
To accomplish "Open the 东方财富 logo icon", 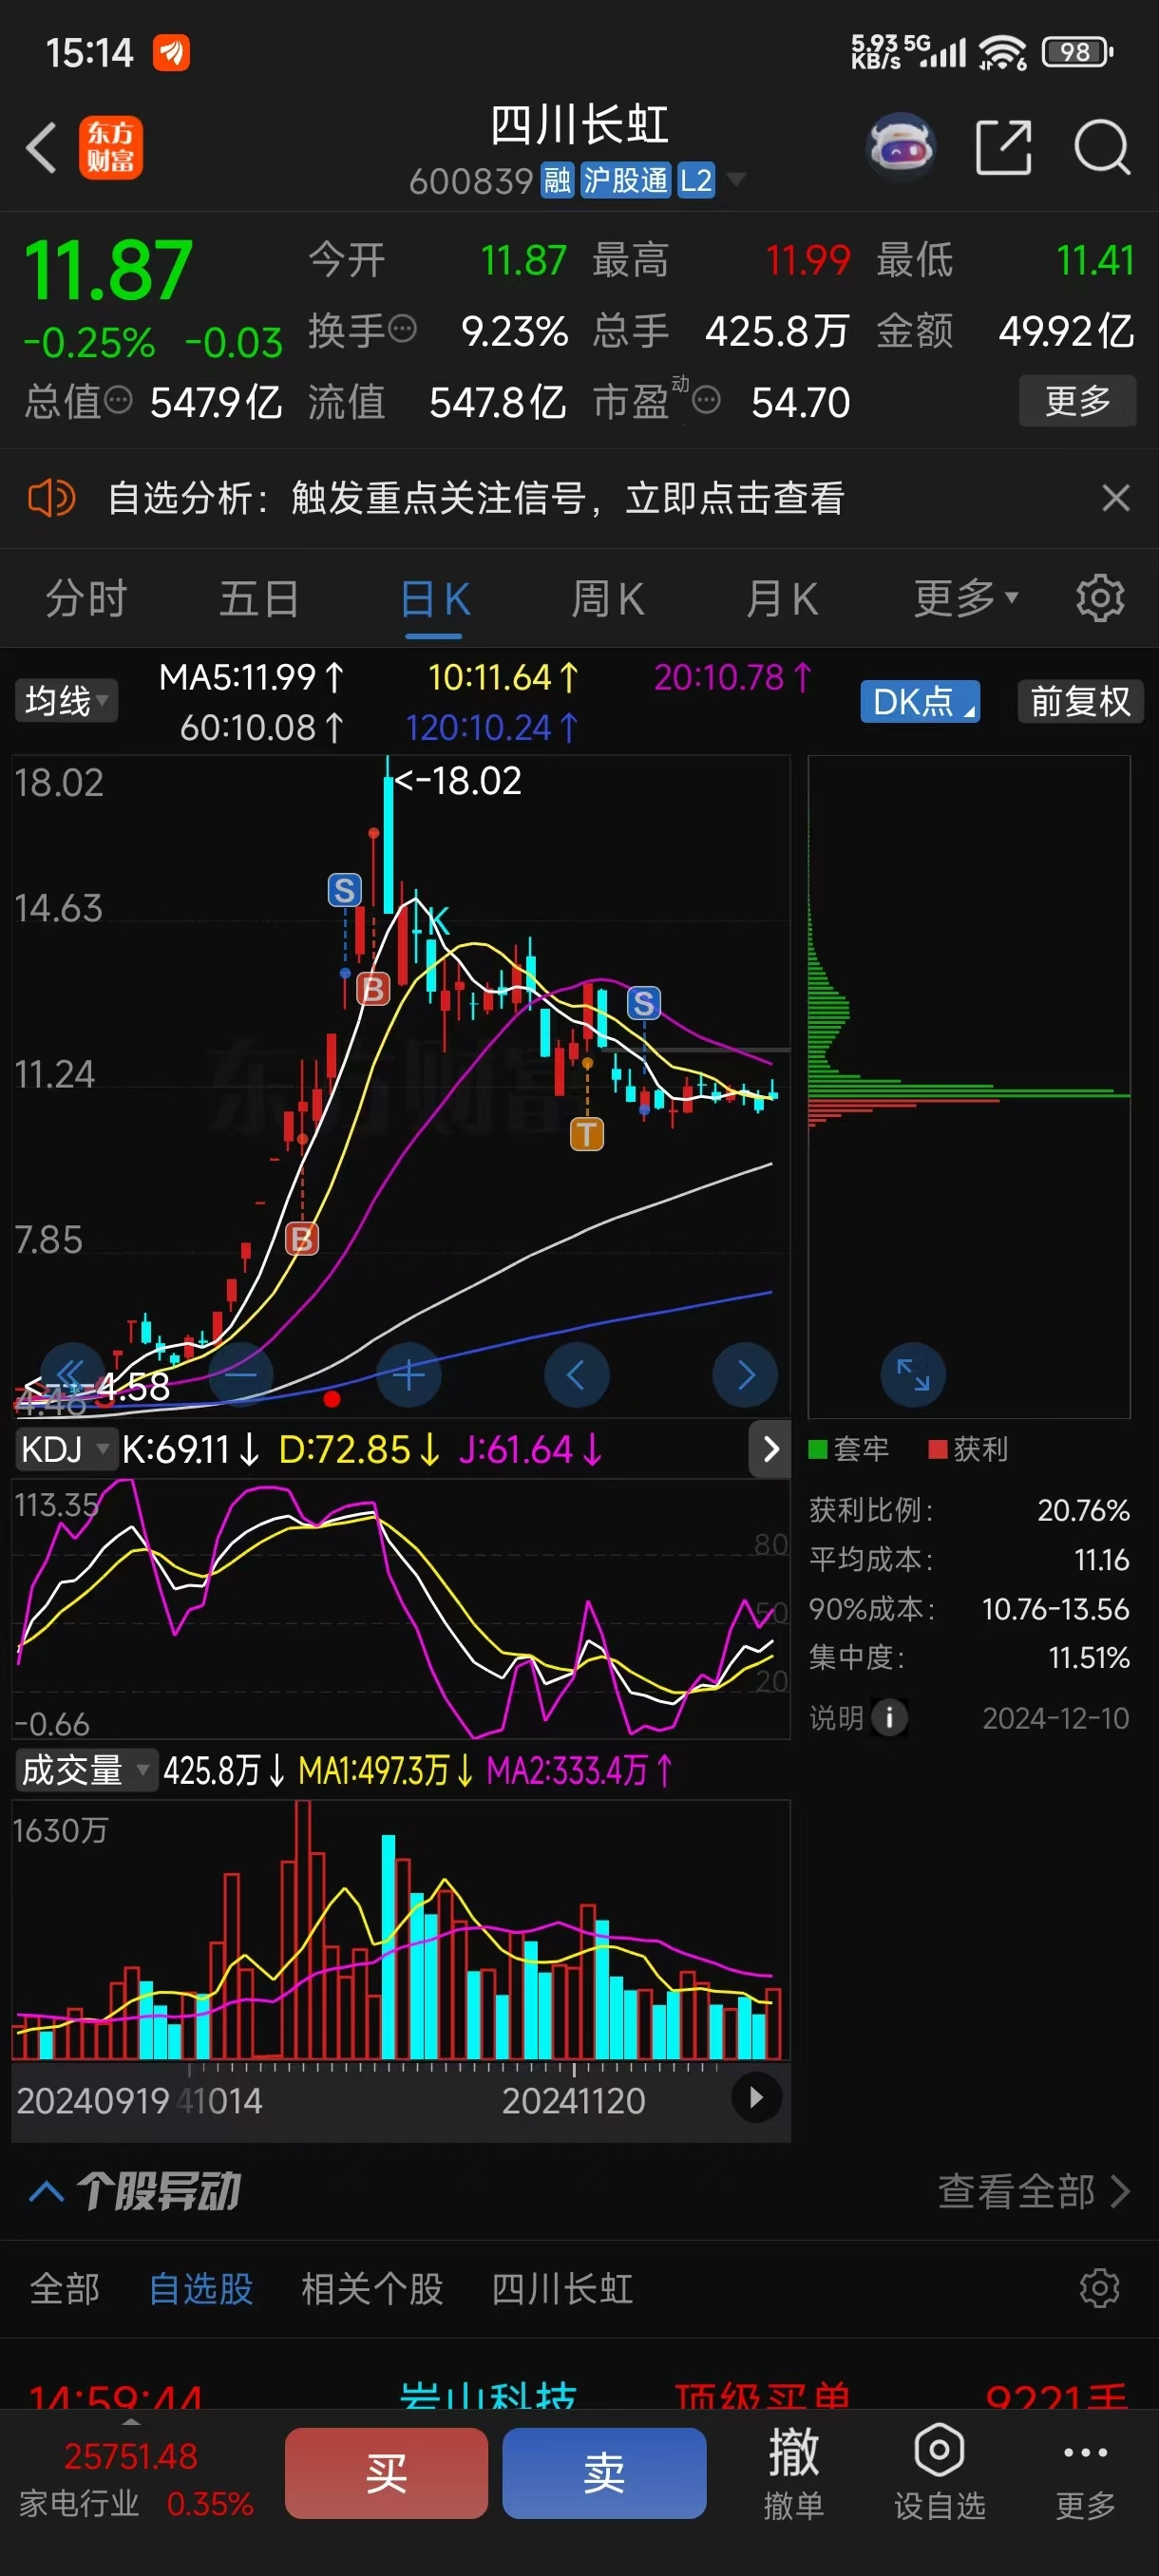I will (111, 148).
